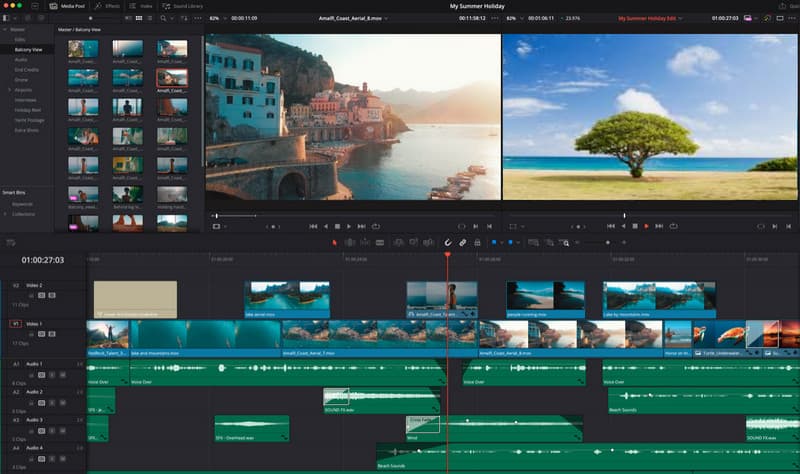Stop playback in the source viewer
Screen dimensions: 800x474
[x=337, y=227]
